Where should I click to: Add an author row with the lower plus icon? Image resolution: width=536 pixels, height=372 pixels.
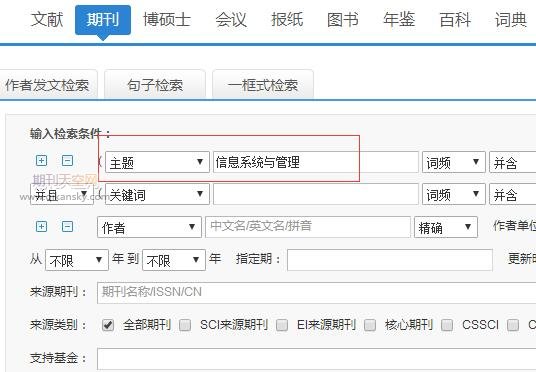tap(41, 226)
